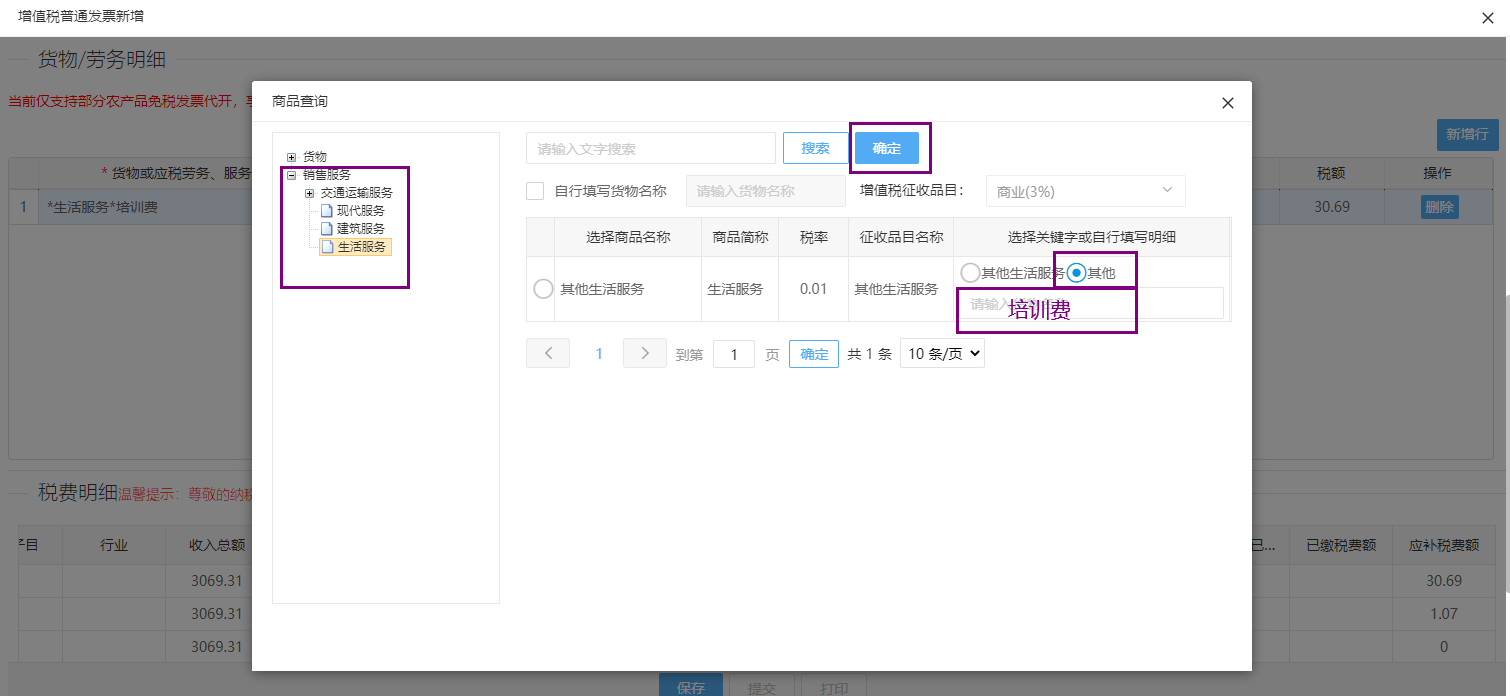Go to previous page arrow
1510x696 pixels.
coord(548,353)
